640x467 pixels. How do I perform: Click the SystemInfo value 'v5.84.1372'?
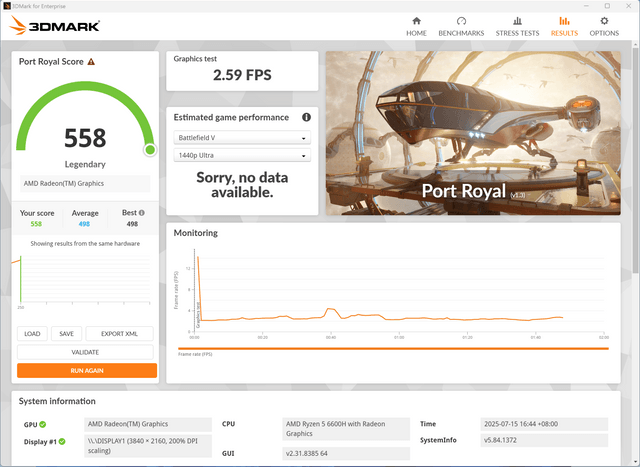click(544, 440)
